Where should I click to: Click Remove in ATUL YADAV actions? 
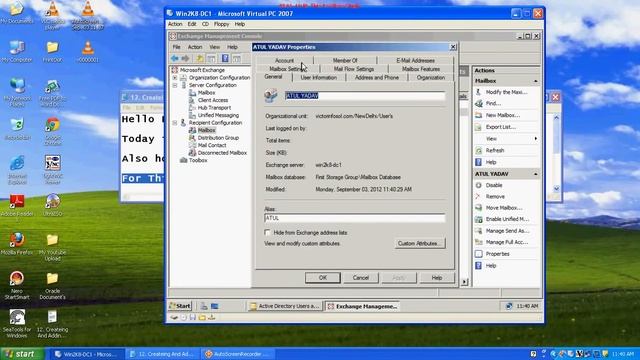495,196
